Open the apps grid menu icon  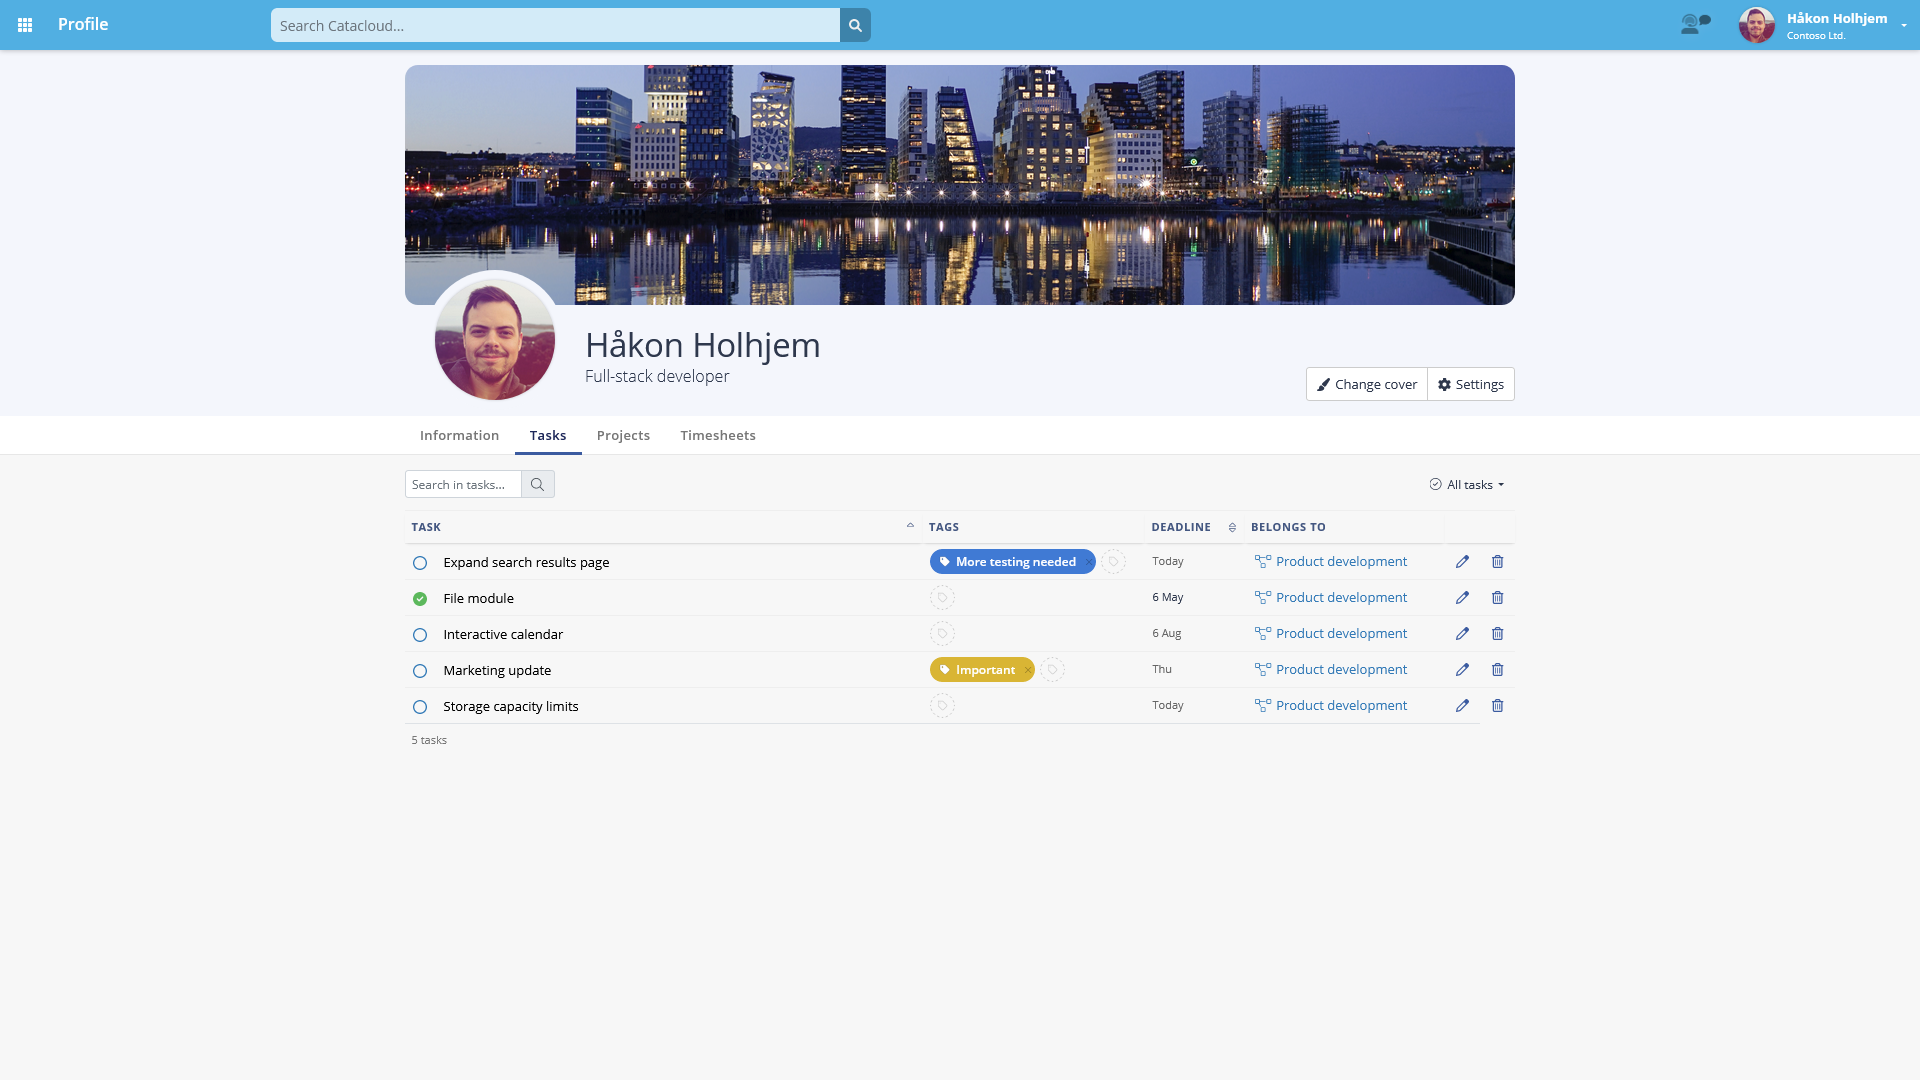pyautogui.click(x=25, y=25)
